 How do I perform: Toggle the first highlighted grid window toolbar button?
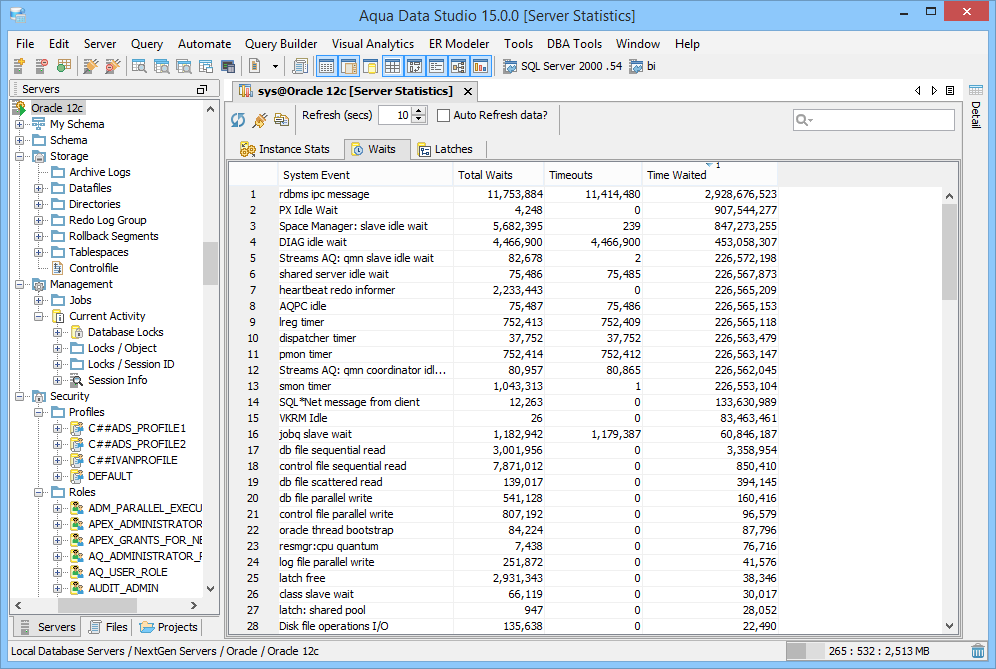pos(326,66)
